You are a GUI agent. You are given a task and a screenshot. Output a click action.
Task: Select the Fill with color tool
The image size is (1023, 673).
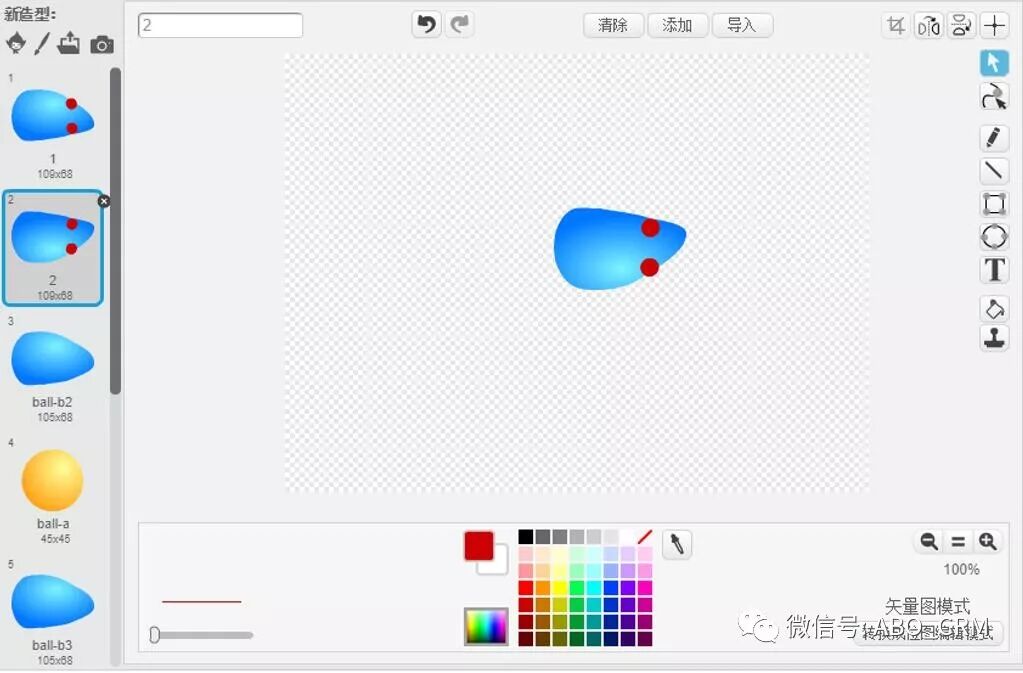point(994,308)
